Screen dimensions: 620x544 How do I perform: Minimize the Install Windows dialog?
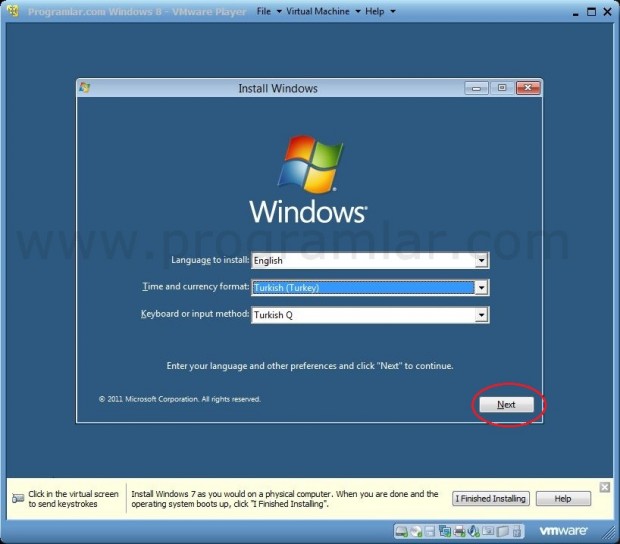476,88
